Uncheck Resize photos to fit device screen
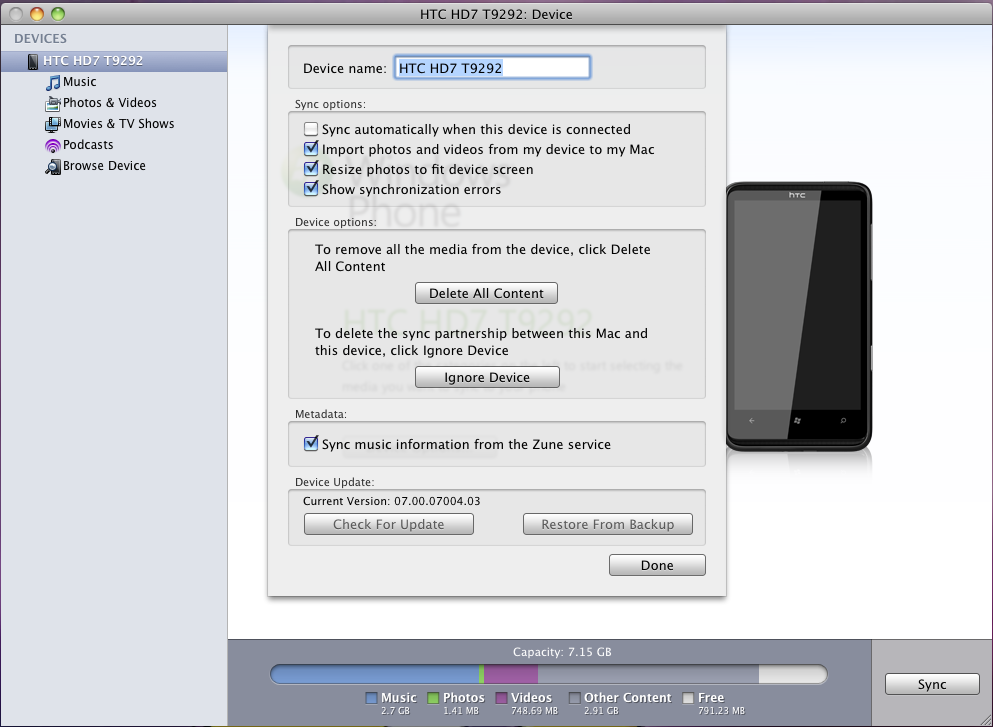The height and width of the screenshot is (727, 993). point(311,168)
